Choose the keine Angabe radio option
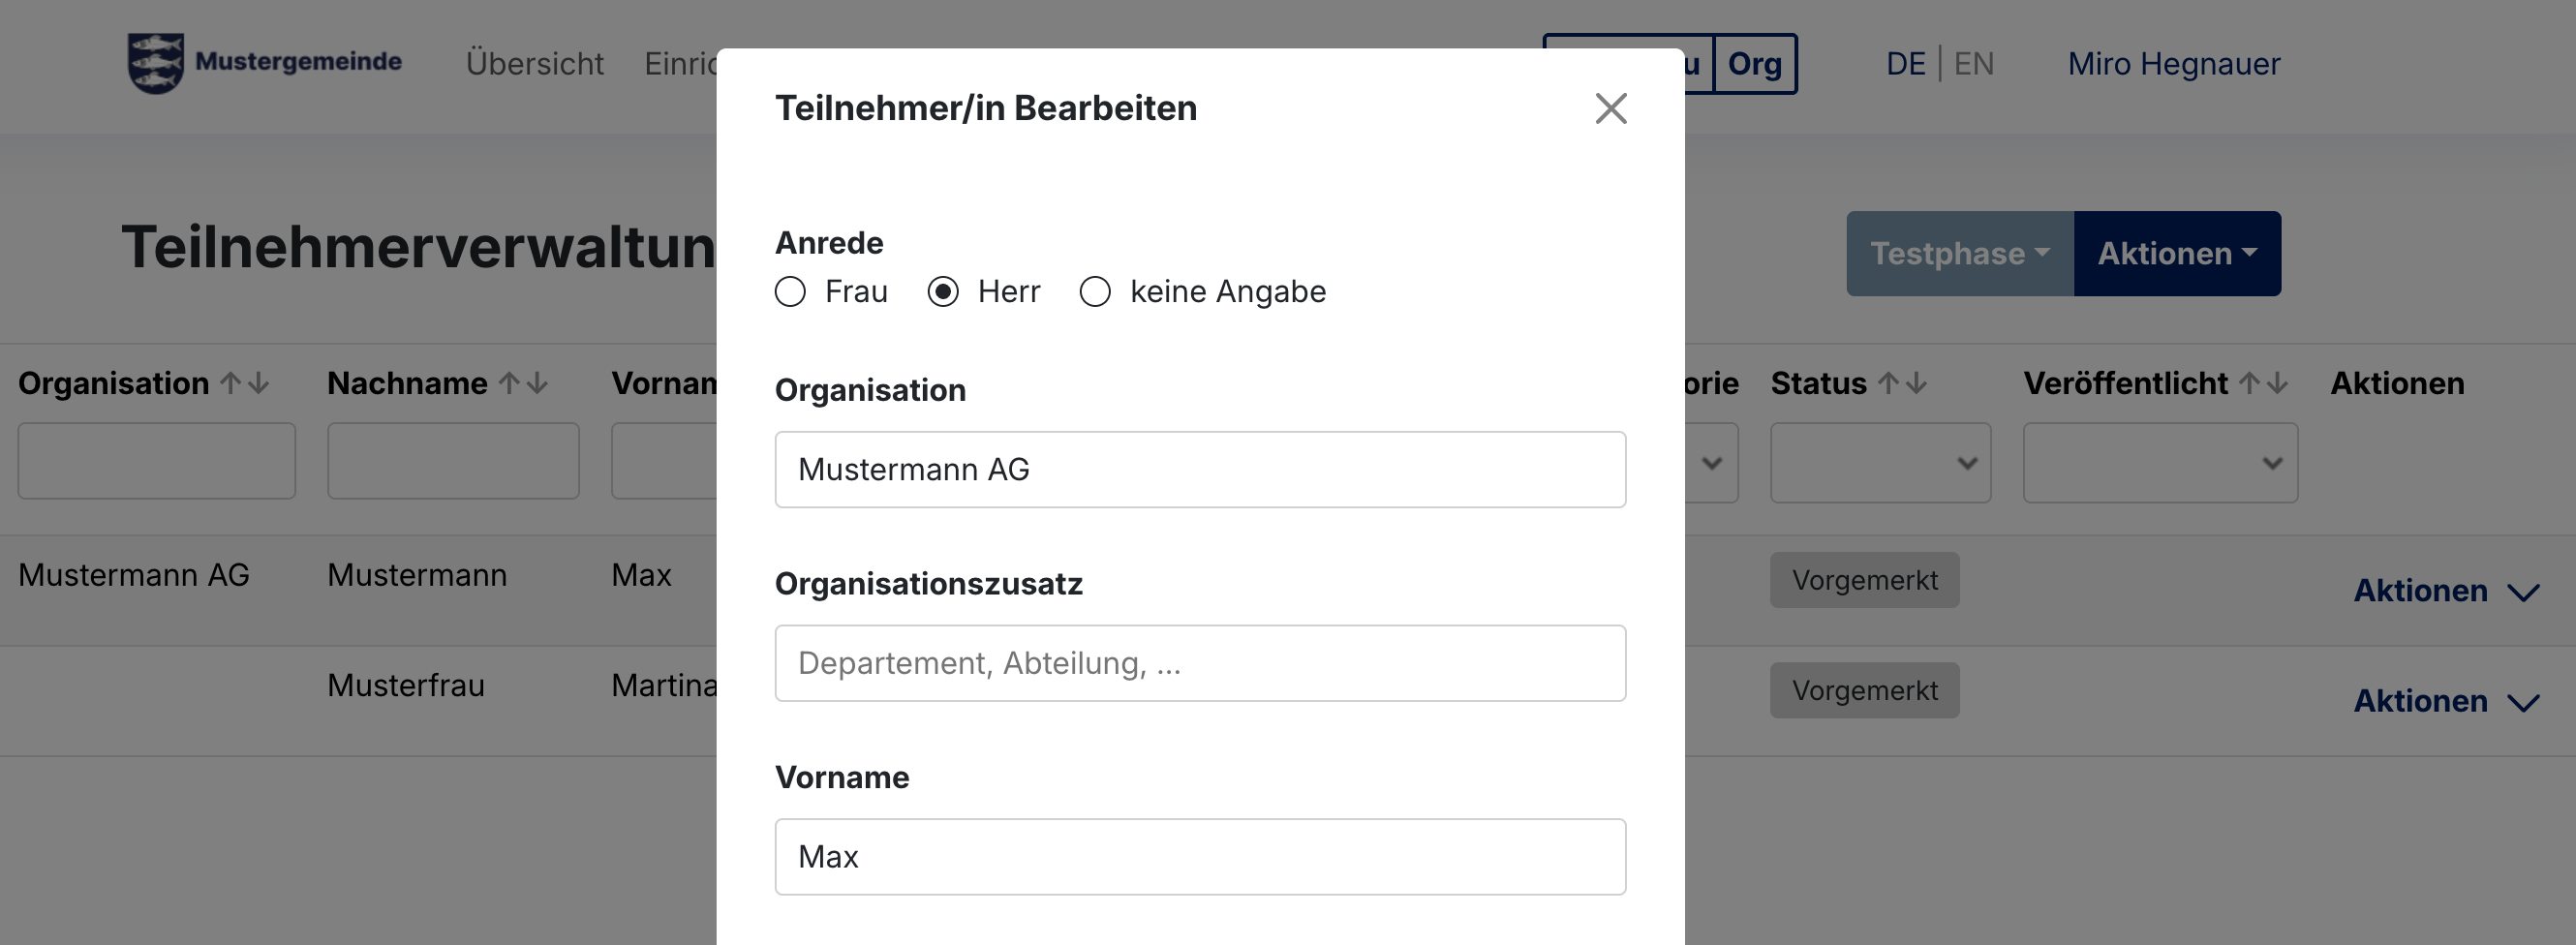The image size is (2576, 945). 1095,292
